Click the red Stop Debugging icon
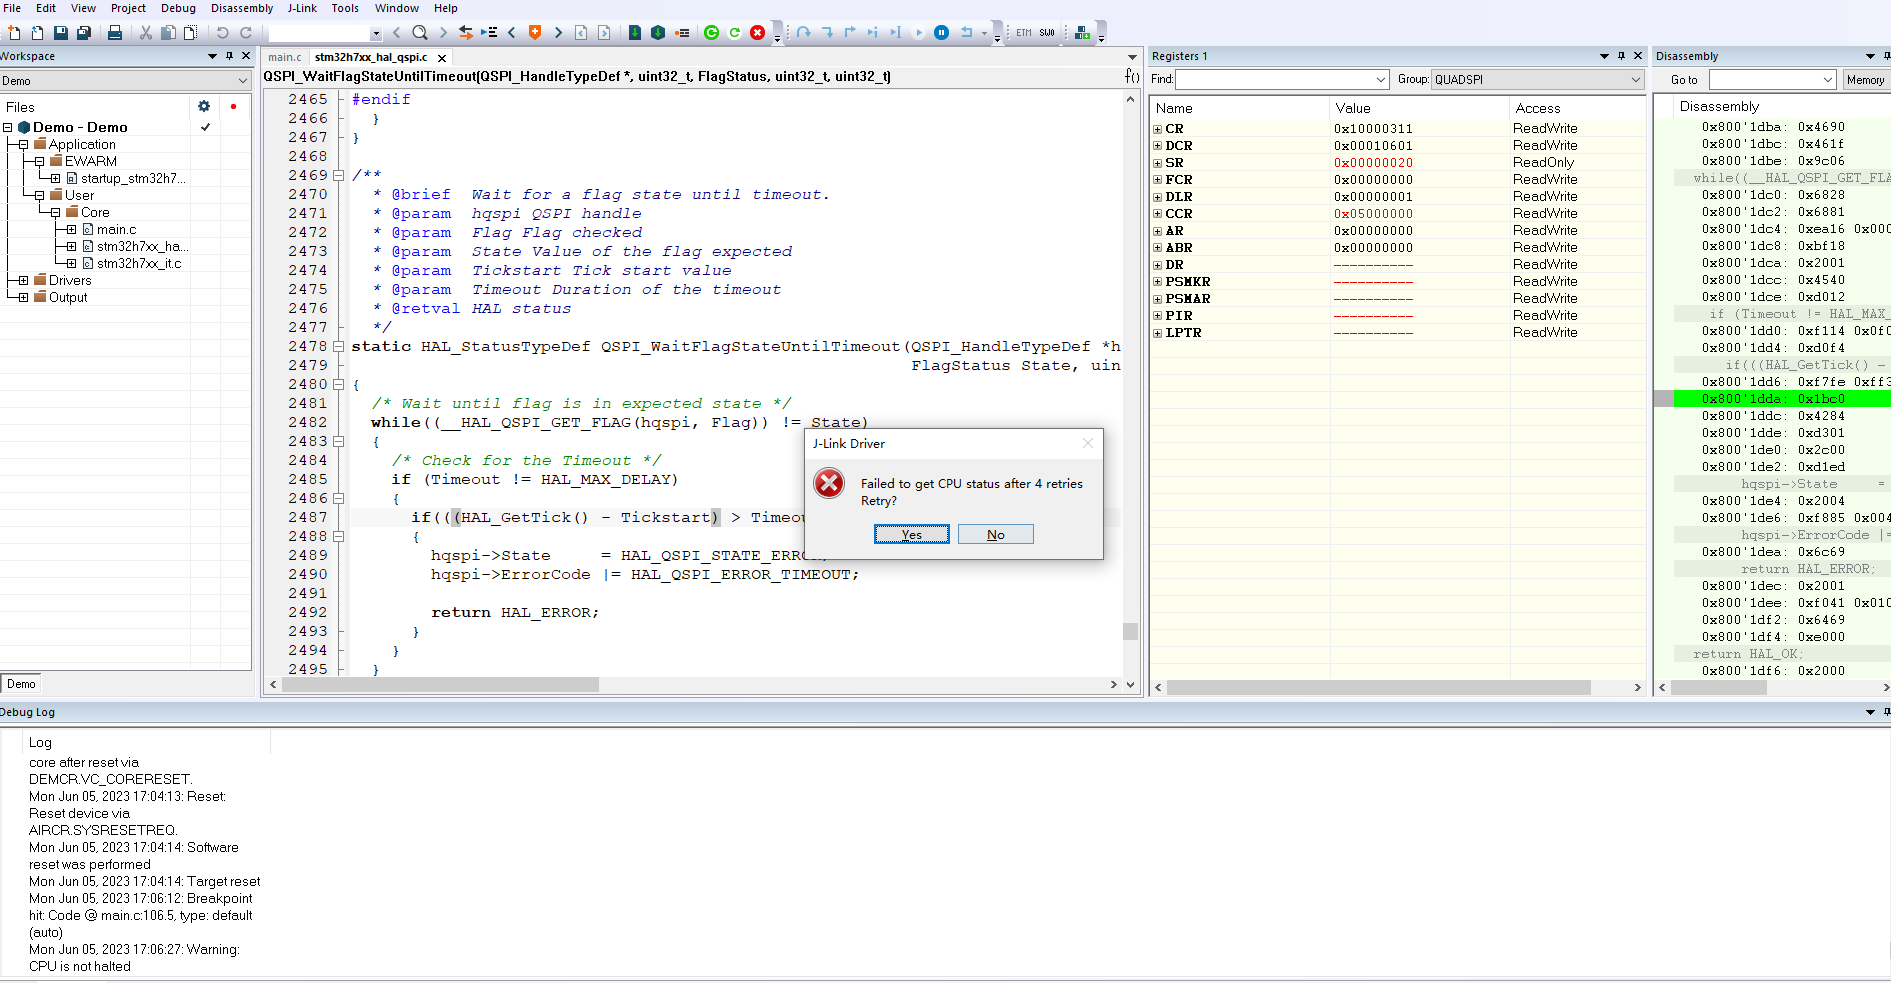The width and height of the screenshot is (1891, 983). pyautogui.click(x=757, y=33)
